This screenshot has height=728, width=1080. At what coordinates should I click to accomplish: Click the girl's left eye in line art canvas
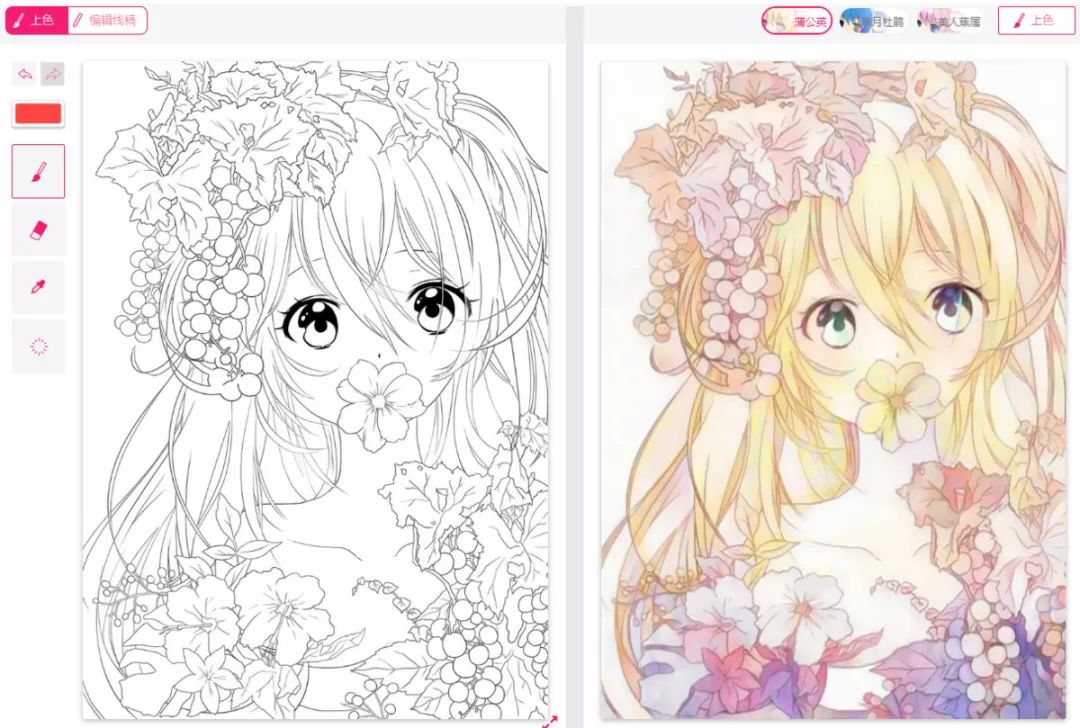pos(310,322)
